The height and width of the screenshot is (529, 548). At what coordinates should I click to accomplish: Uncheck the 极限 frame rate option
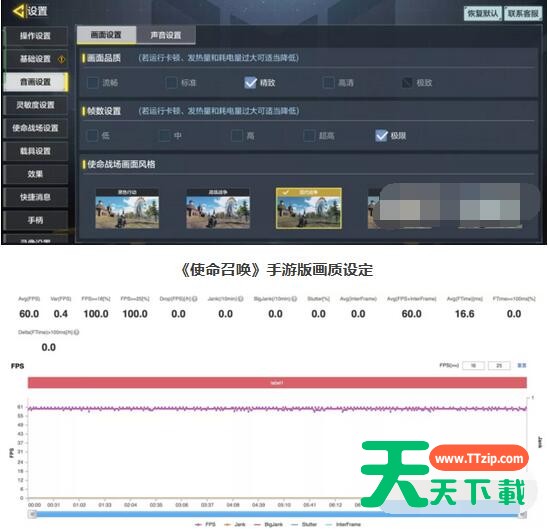[x=381, y=136]
